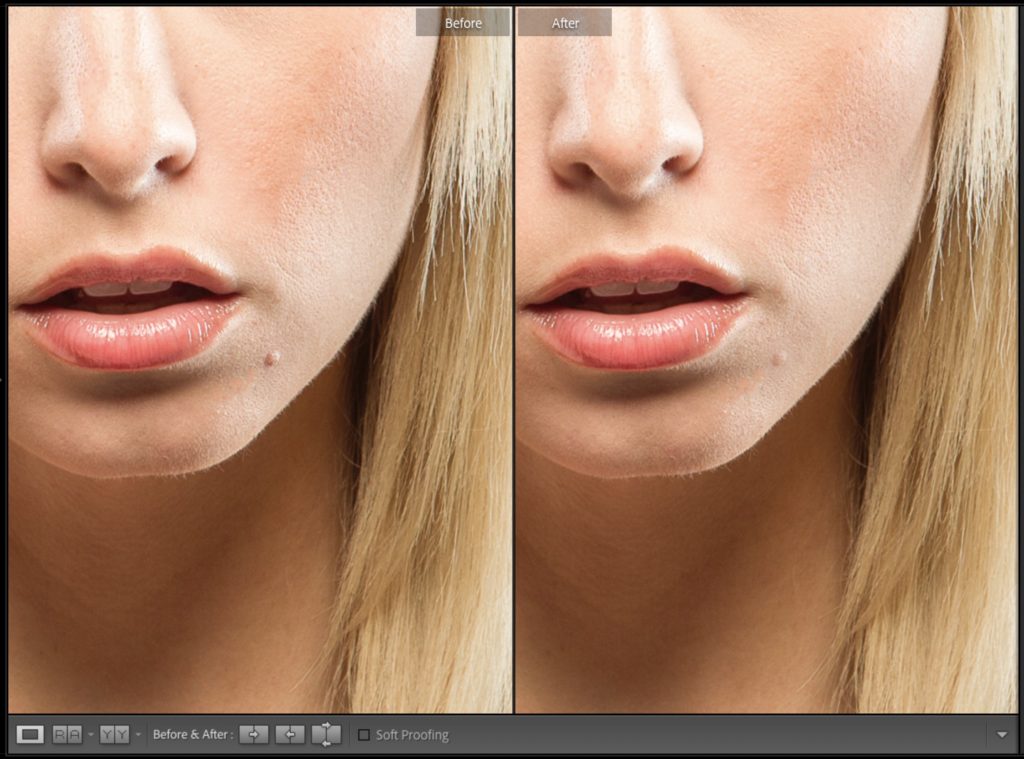Toggle the Before/After Y|Y view button
Viewport: 1024px width, 759px height.
click(x=114, y=734)
